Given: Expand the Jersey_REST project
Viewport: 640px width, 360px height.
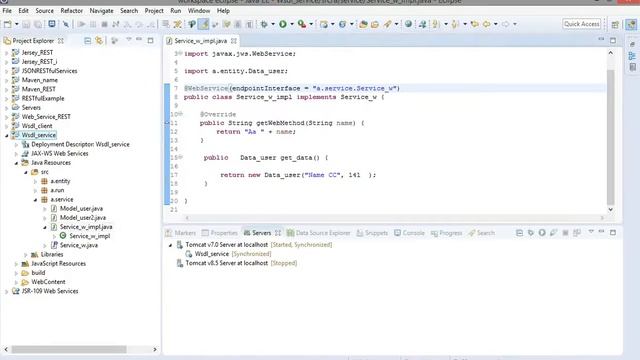Looking at the screenshot, I should 7,53.
